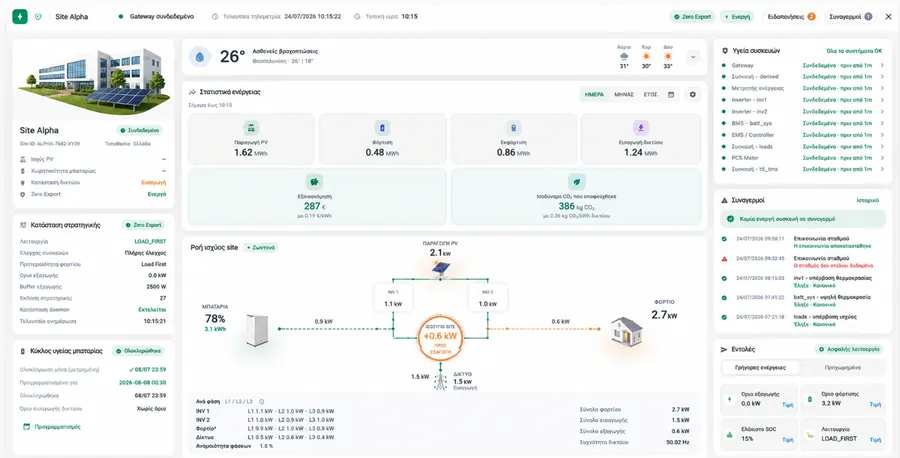Toggle the Ενεργή status pill in header
Image resolution: width=900 pixels, height=458 pixels.
coord(737,17)
